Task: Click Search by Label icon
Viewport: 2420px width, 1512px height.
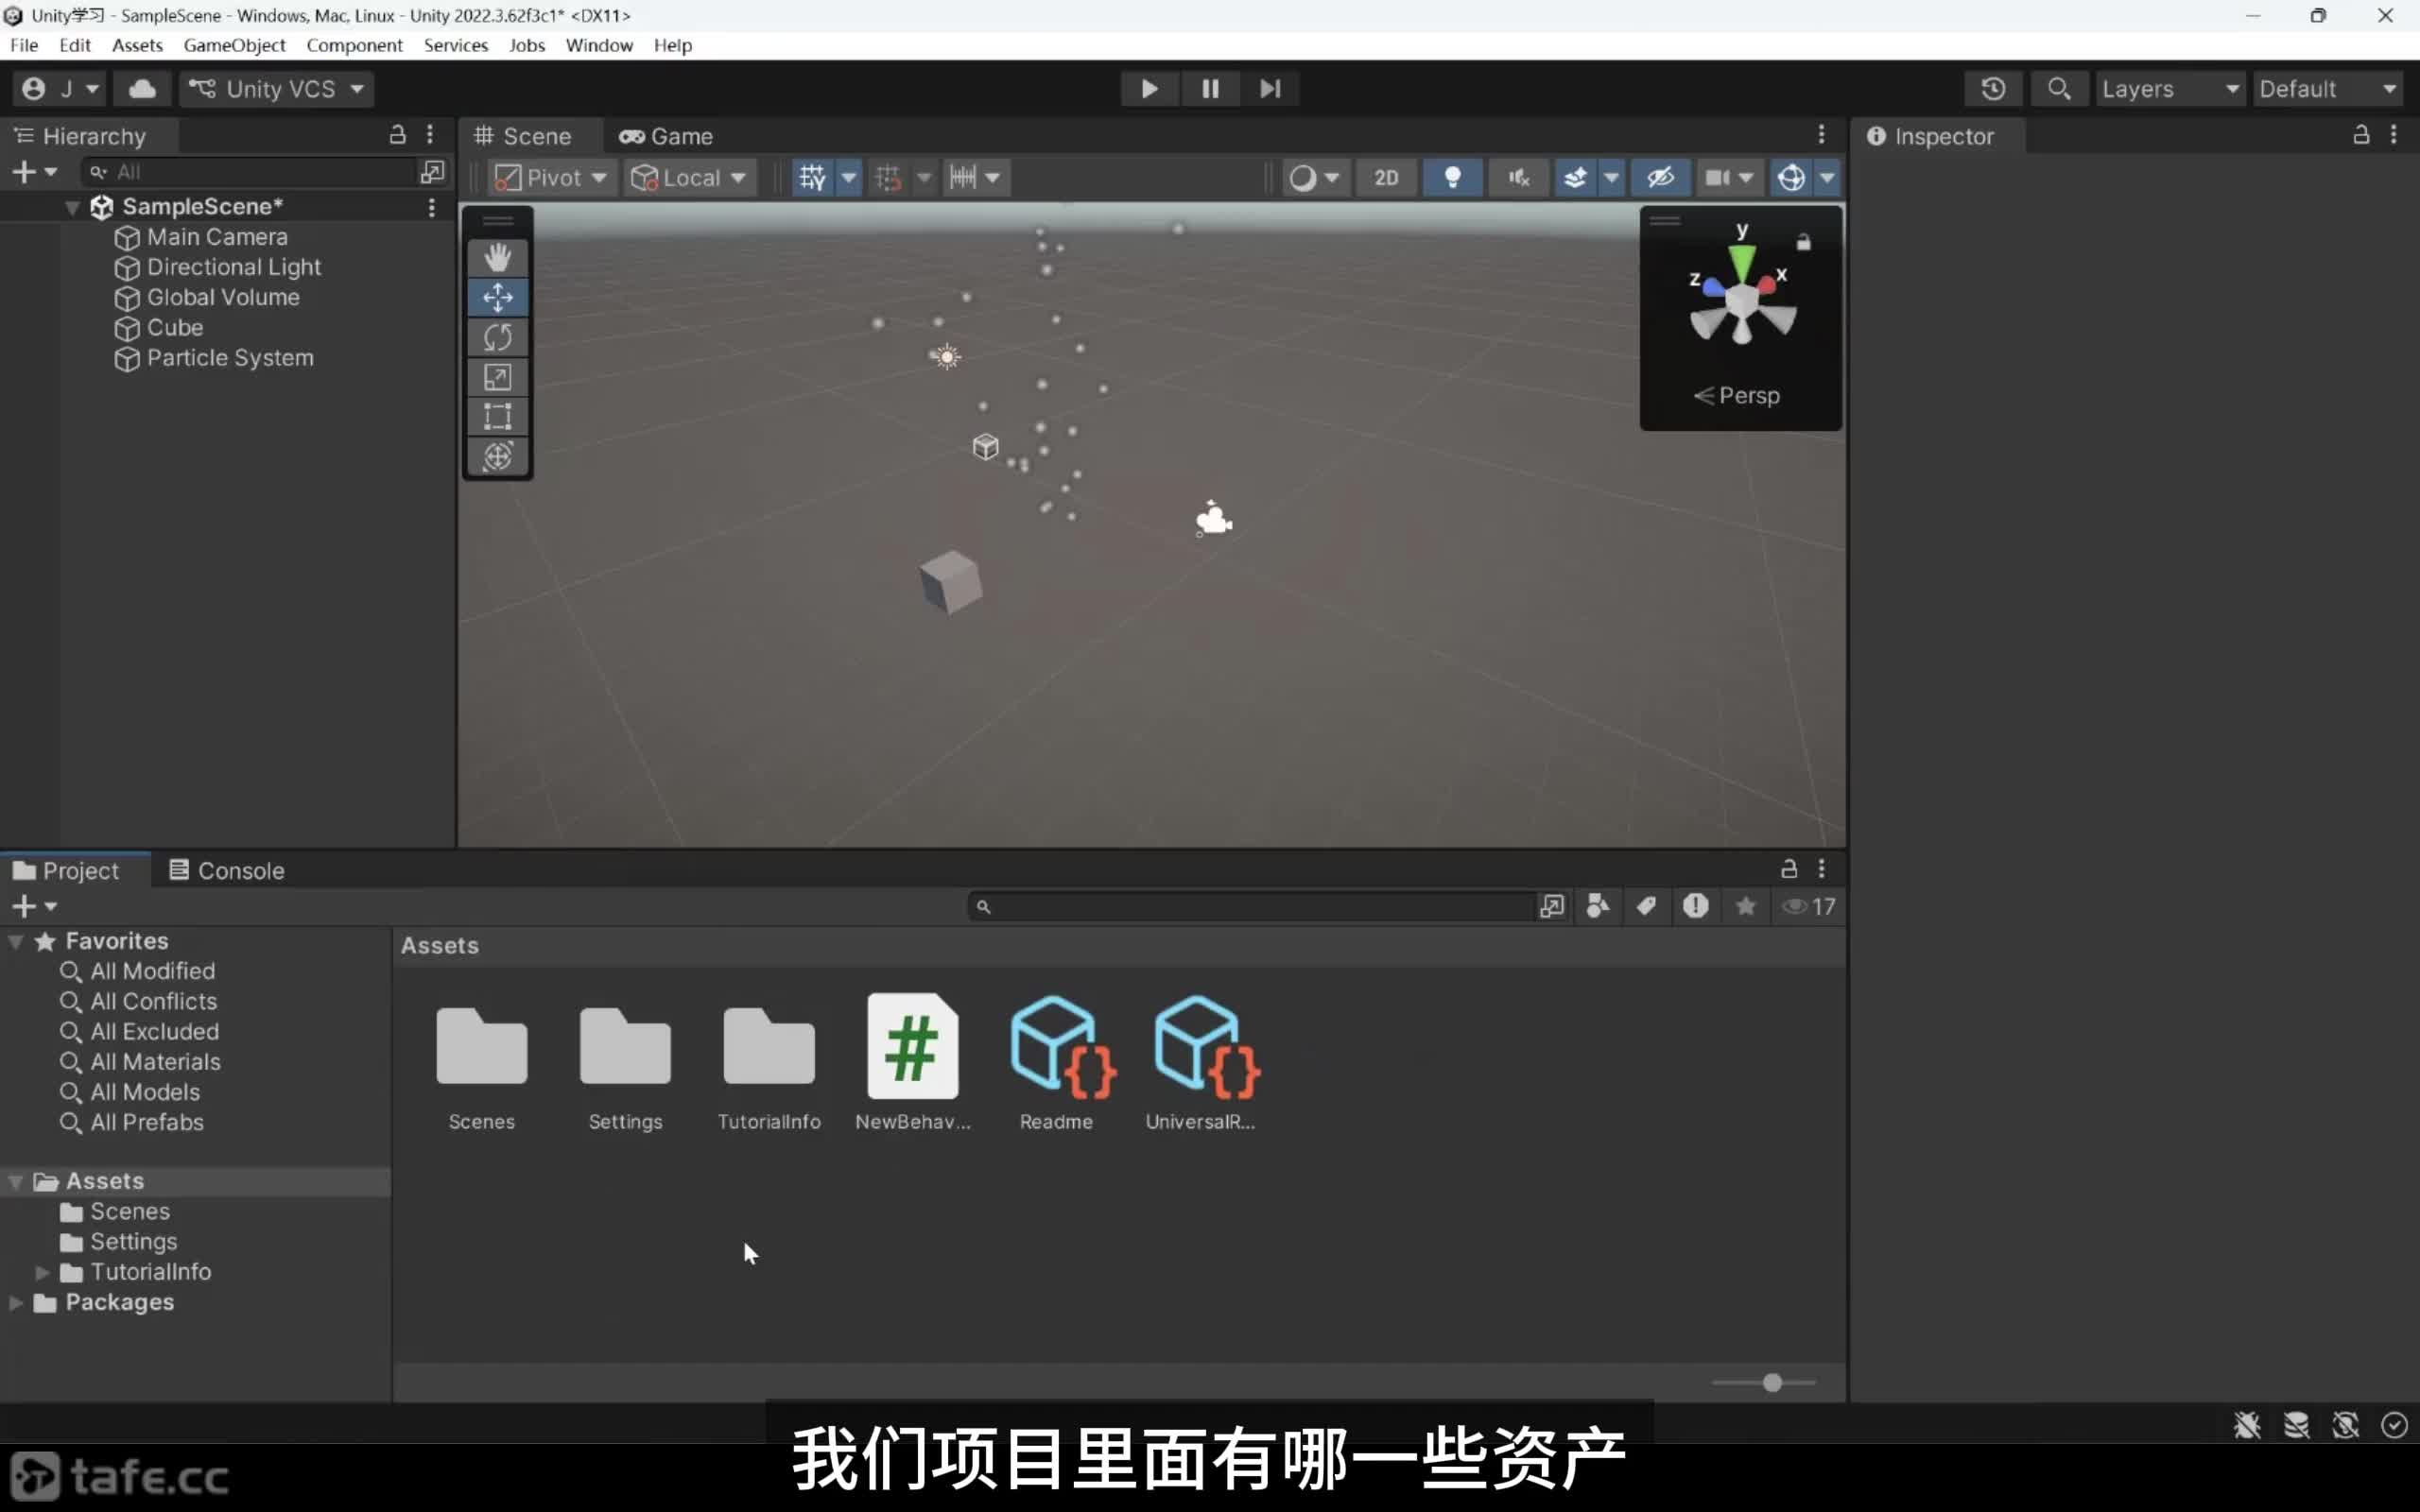Action: click(x=1646, y=906)
